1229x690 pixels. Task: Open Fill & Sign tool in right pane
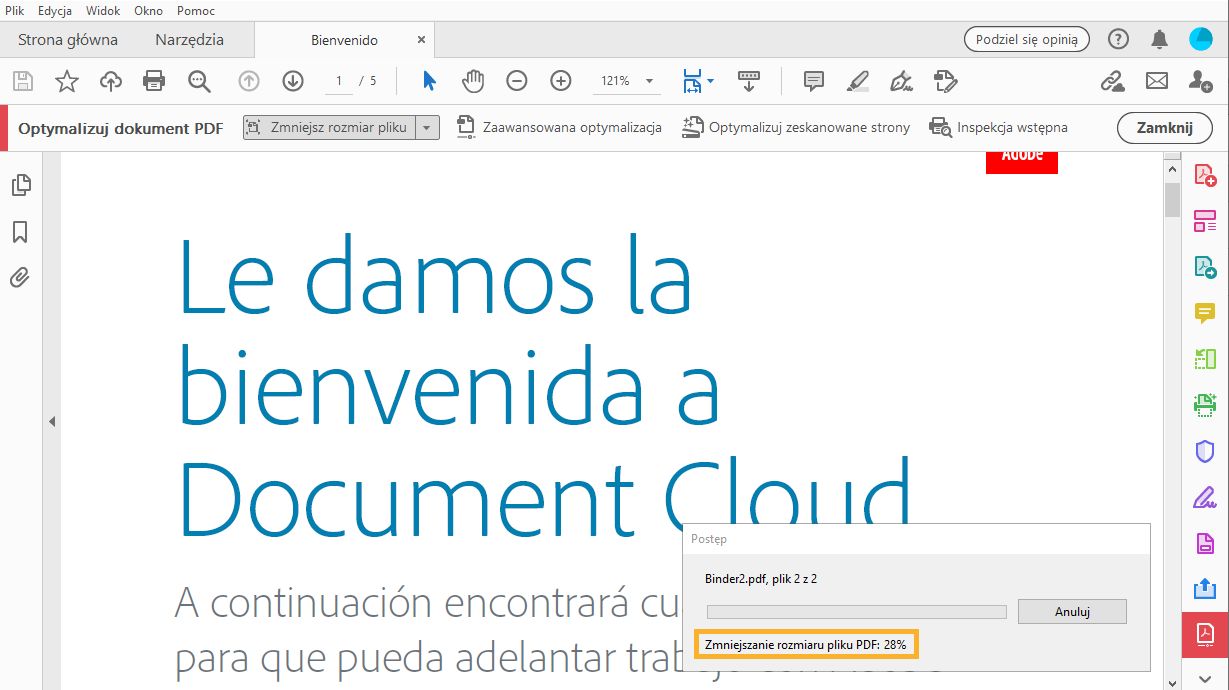click(1205, 497)
